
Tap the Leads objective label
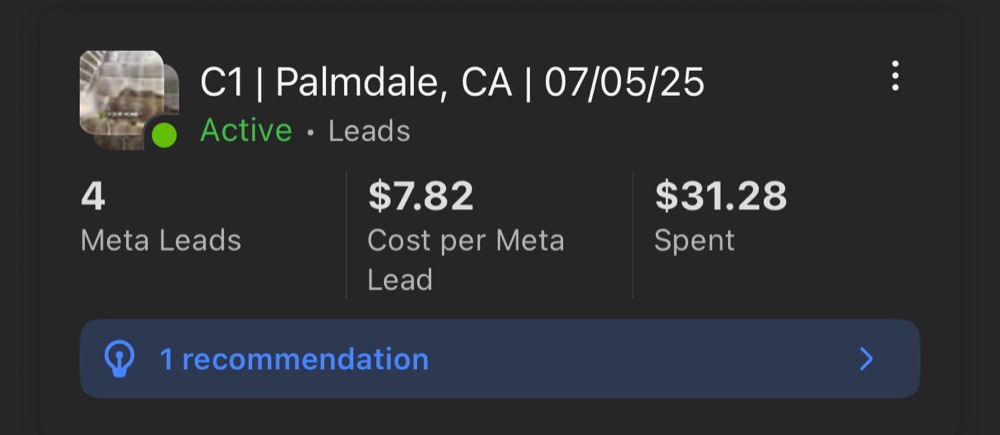(369, 131)
